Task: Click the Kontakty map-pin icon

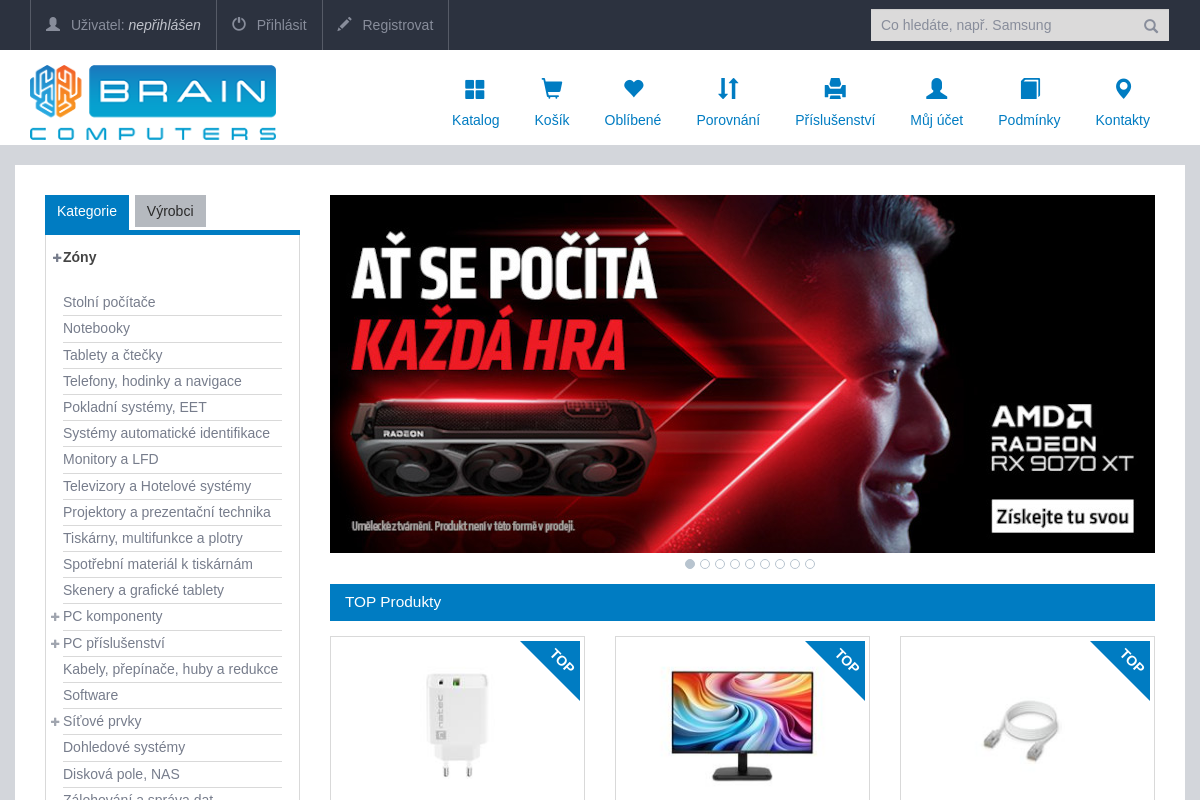Action: point(1122,88)
